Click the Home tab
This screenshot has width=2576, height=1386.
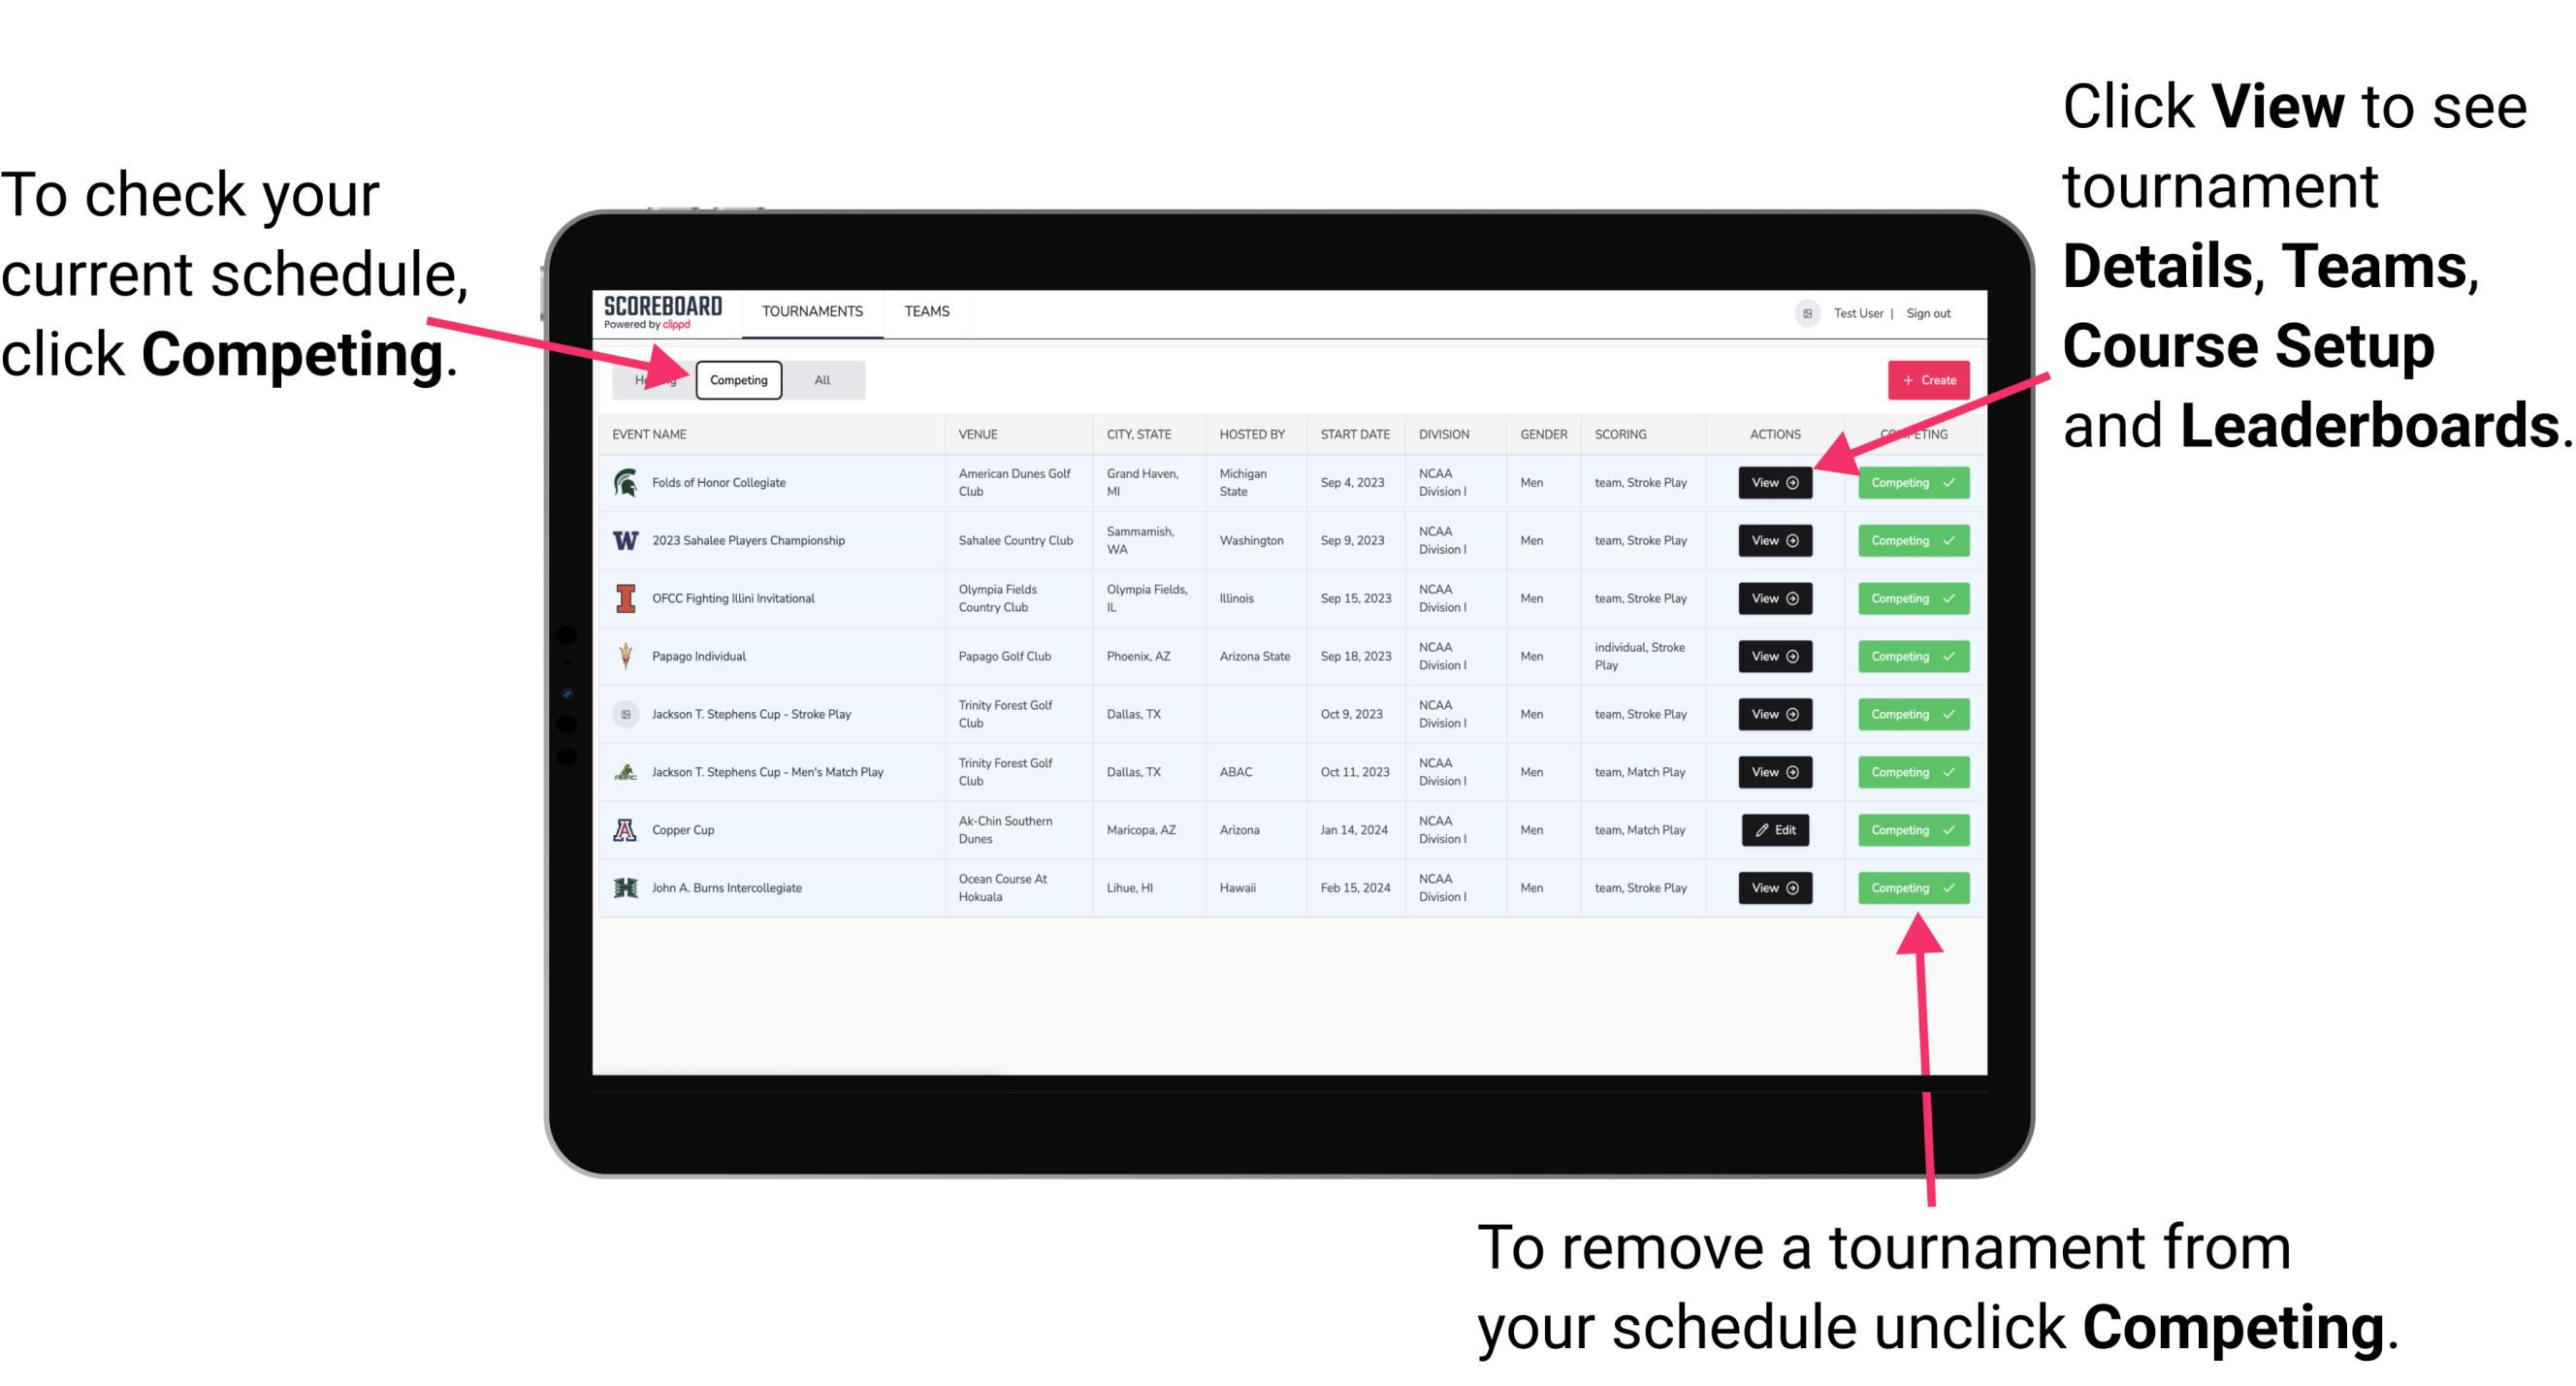click(x=650, y=380)
